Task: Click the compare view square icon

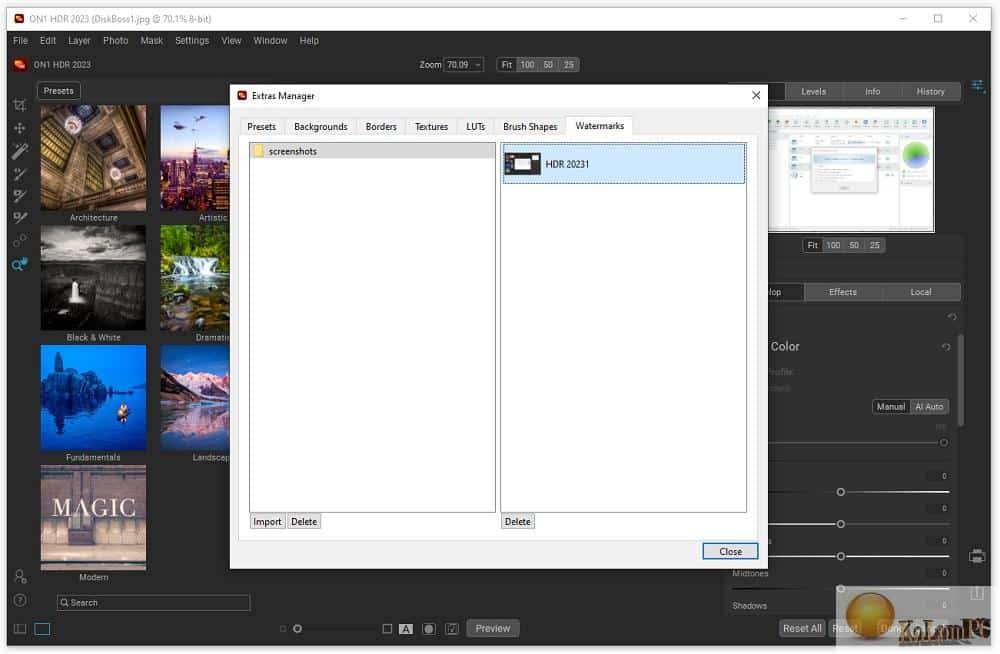Action: (387, 629)
